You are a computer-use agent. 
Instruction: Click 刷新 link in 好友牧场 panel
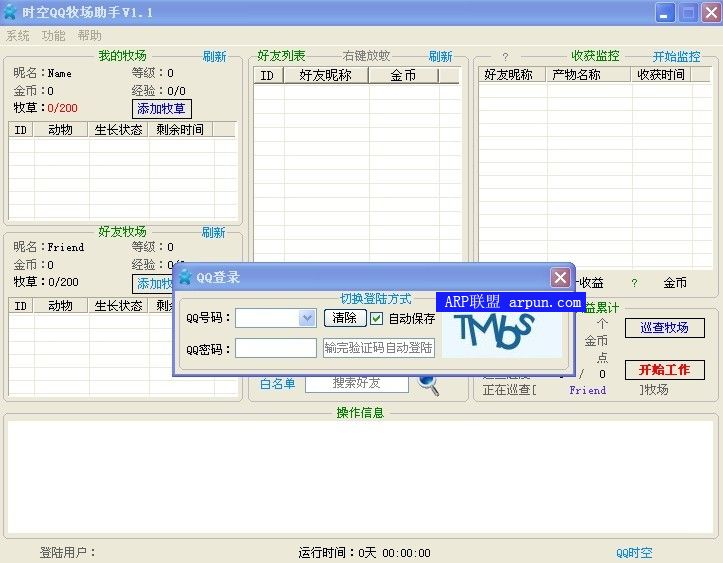[213, 232]
